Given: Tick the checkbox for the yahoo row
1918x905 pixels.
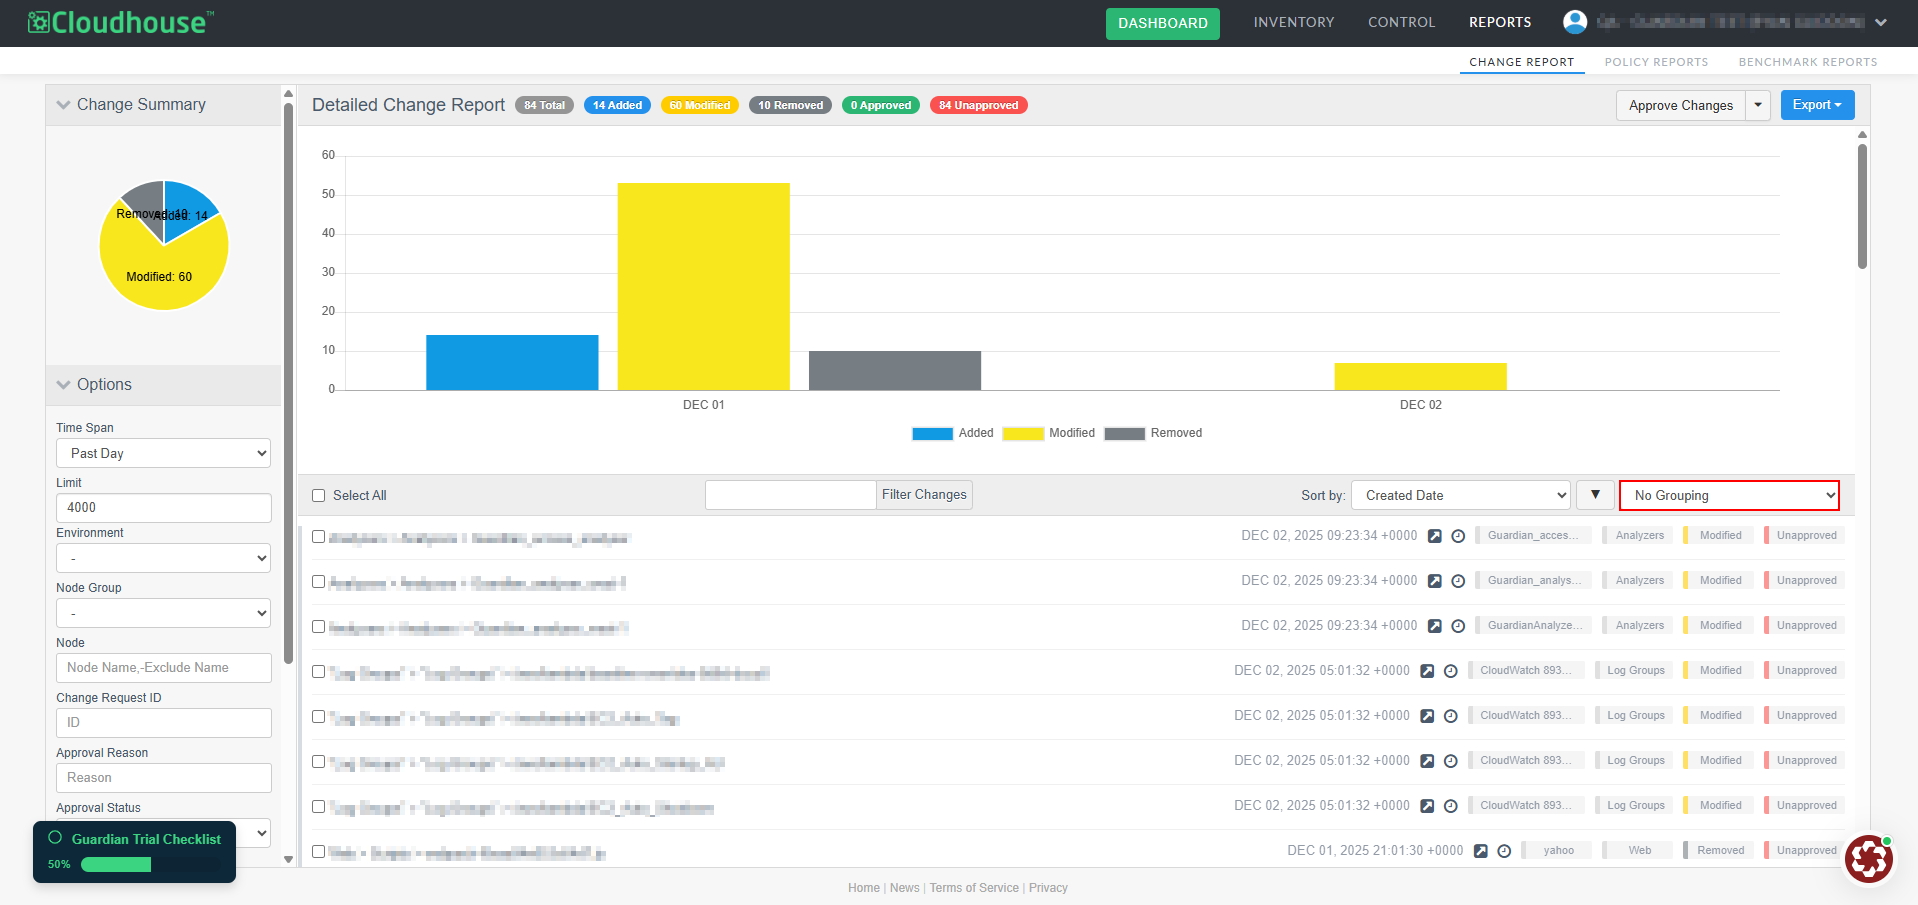Looking at the screenshot, I should (x=319, y=852).
